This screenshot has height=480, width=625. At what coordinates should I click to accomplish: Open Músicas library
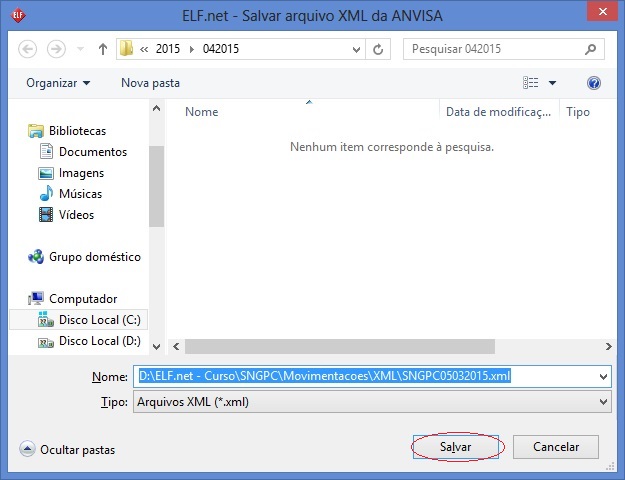81,194
